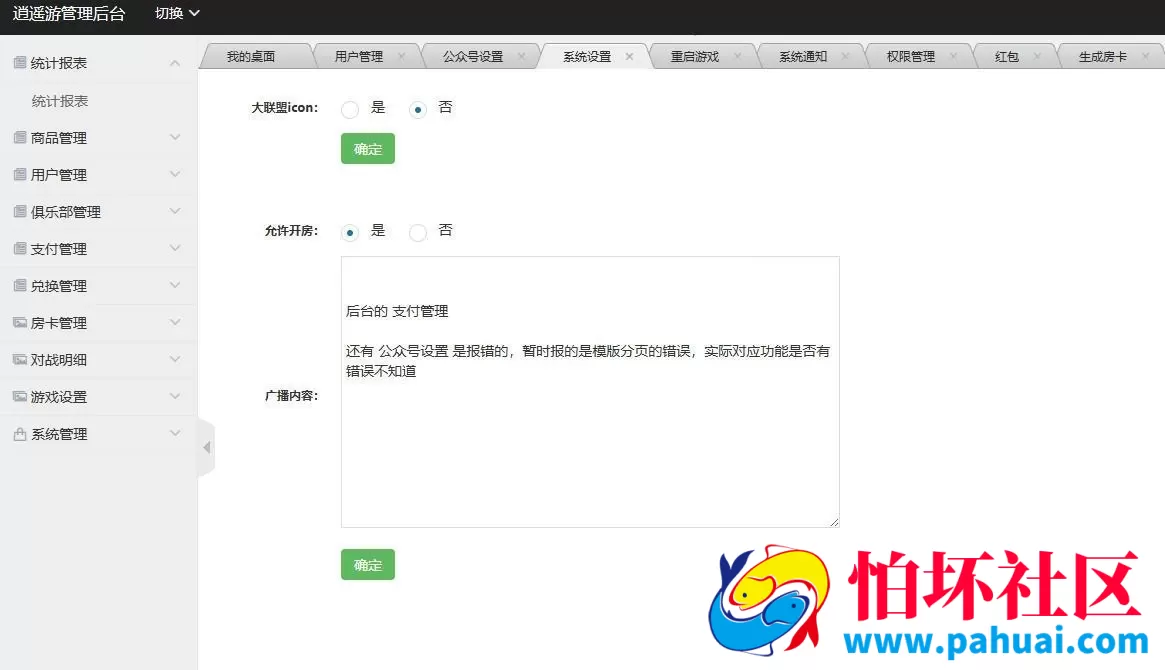Image resolution: width=1165 pixels, height=670 pixels.
Task: Switch to the 权限管理 tab
Action: click(911, 56)
